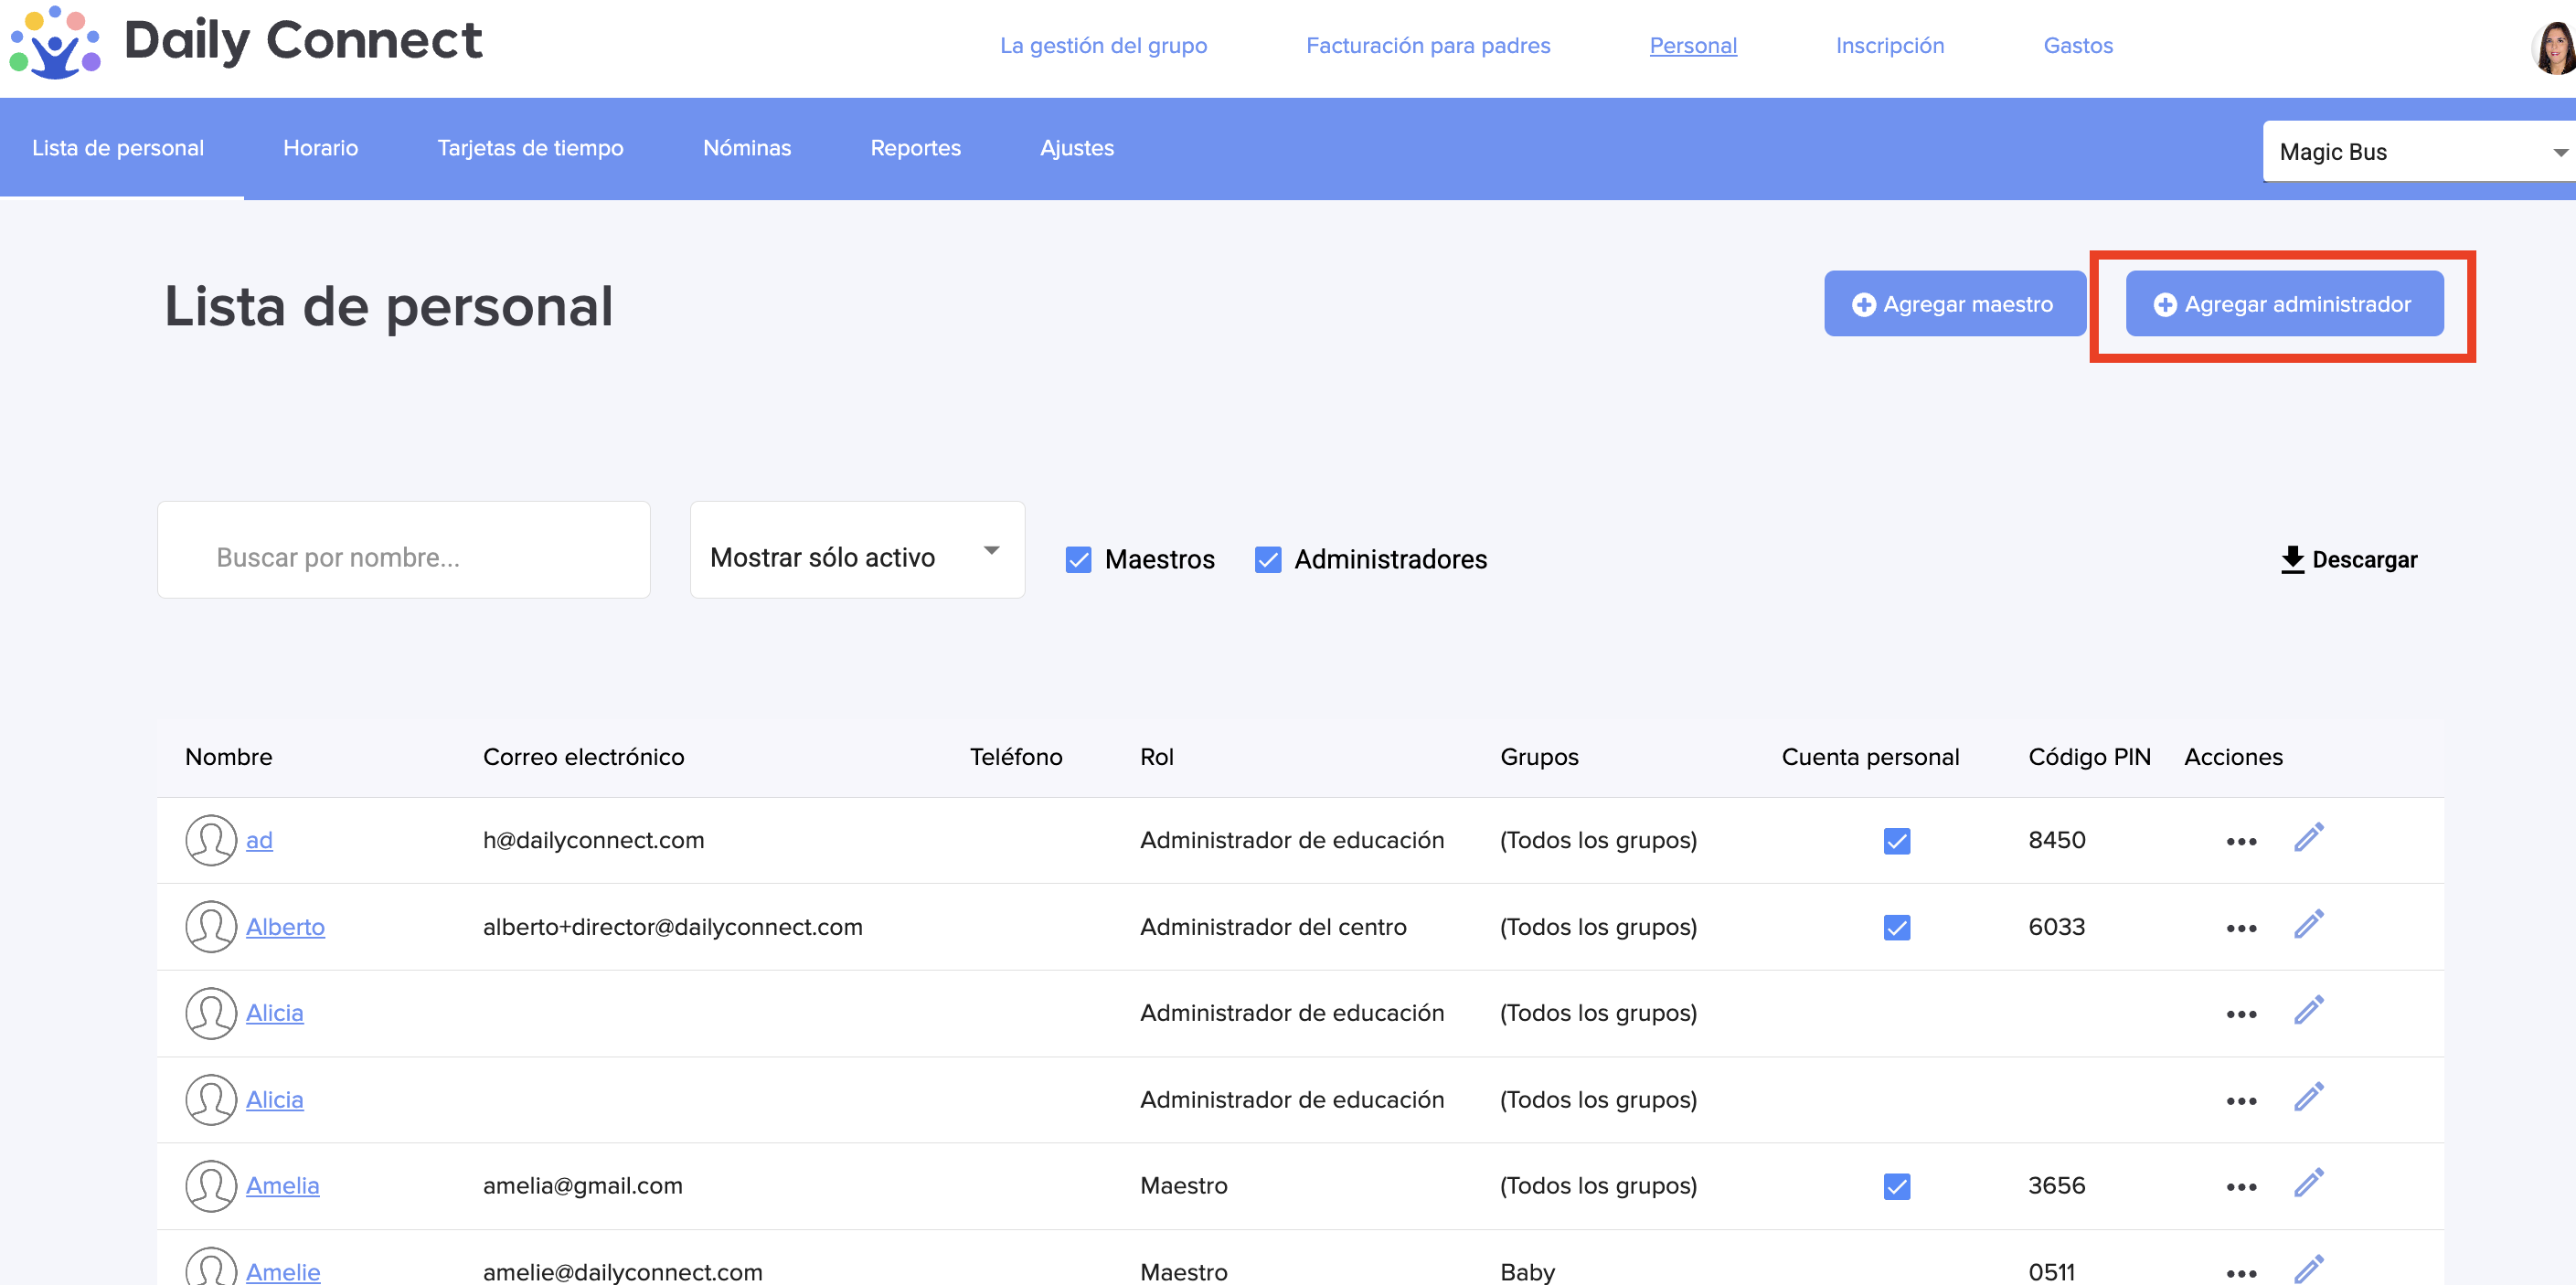Image resolution: width=2576 pixels, height=1285 pixels.
Task: Toggle Cuenta personal checkbox for Alberto
Action: pyautogui.click(x=1896, y=927)
